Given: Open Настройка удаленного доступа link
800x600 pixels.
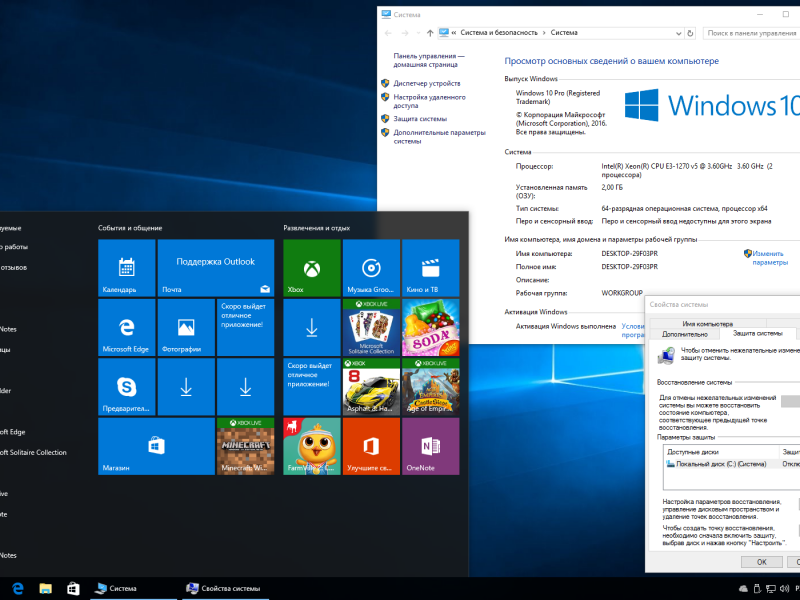Looking at the screenshot, I should tap(429, 101).
